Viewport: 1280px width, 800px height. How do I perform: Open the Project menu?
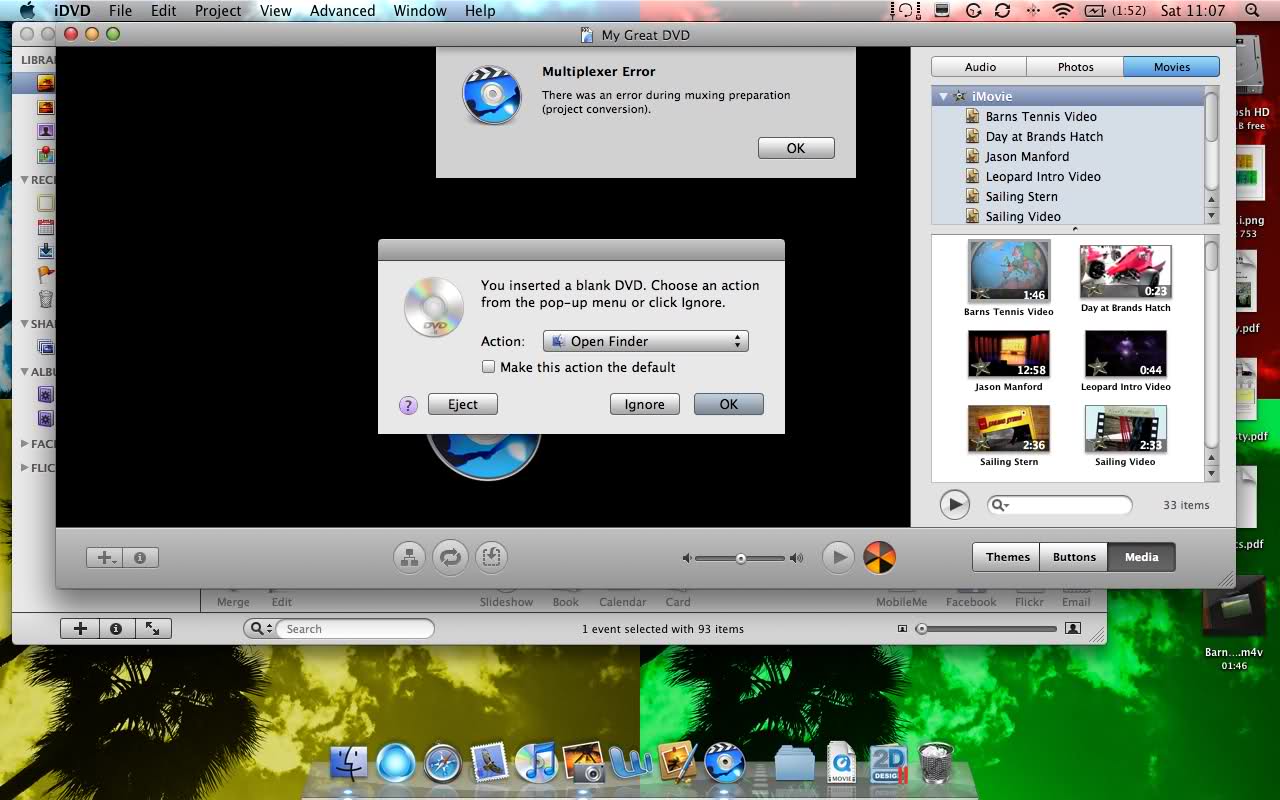coord(218,11)
